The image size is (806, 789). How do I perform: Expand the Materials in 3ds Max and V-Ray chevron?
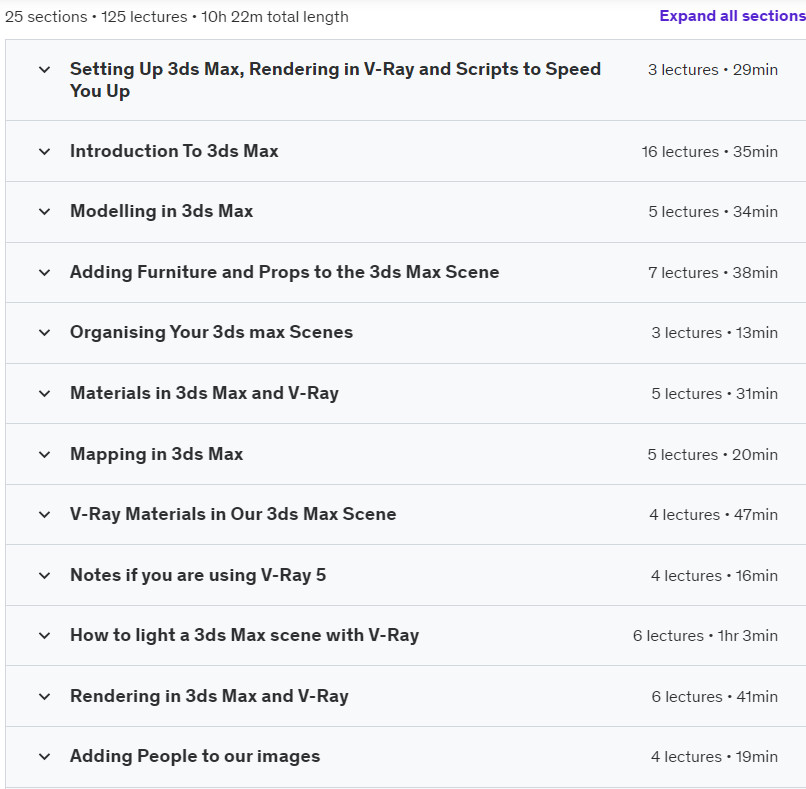(45, 394)
